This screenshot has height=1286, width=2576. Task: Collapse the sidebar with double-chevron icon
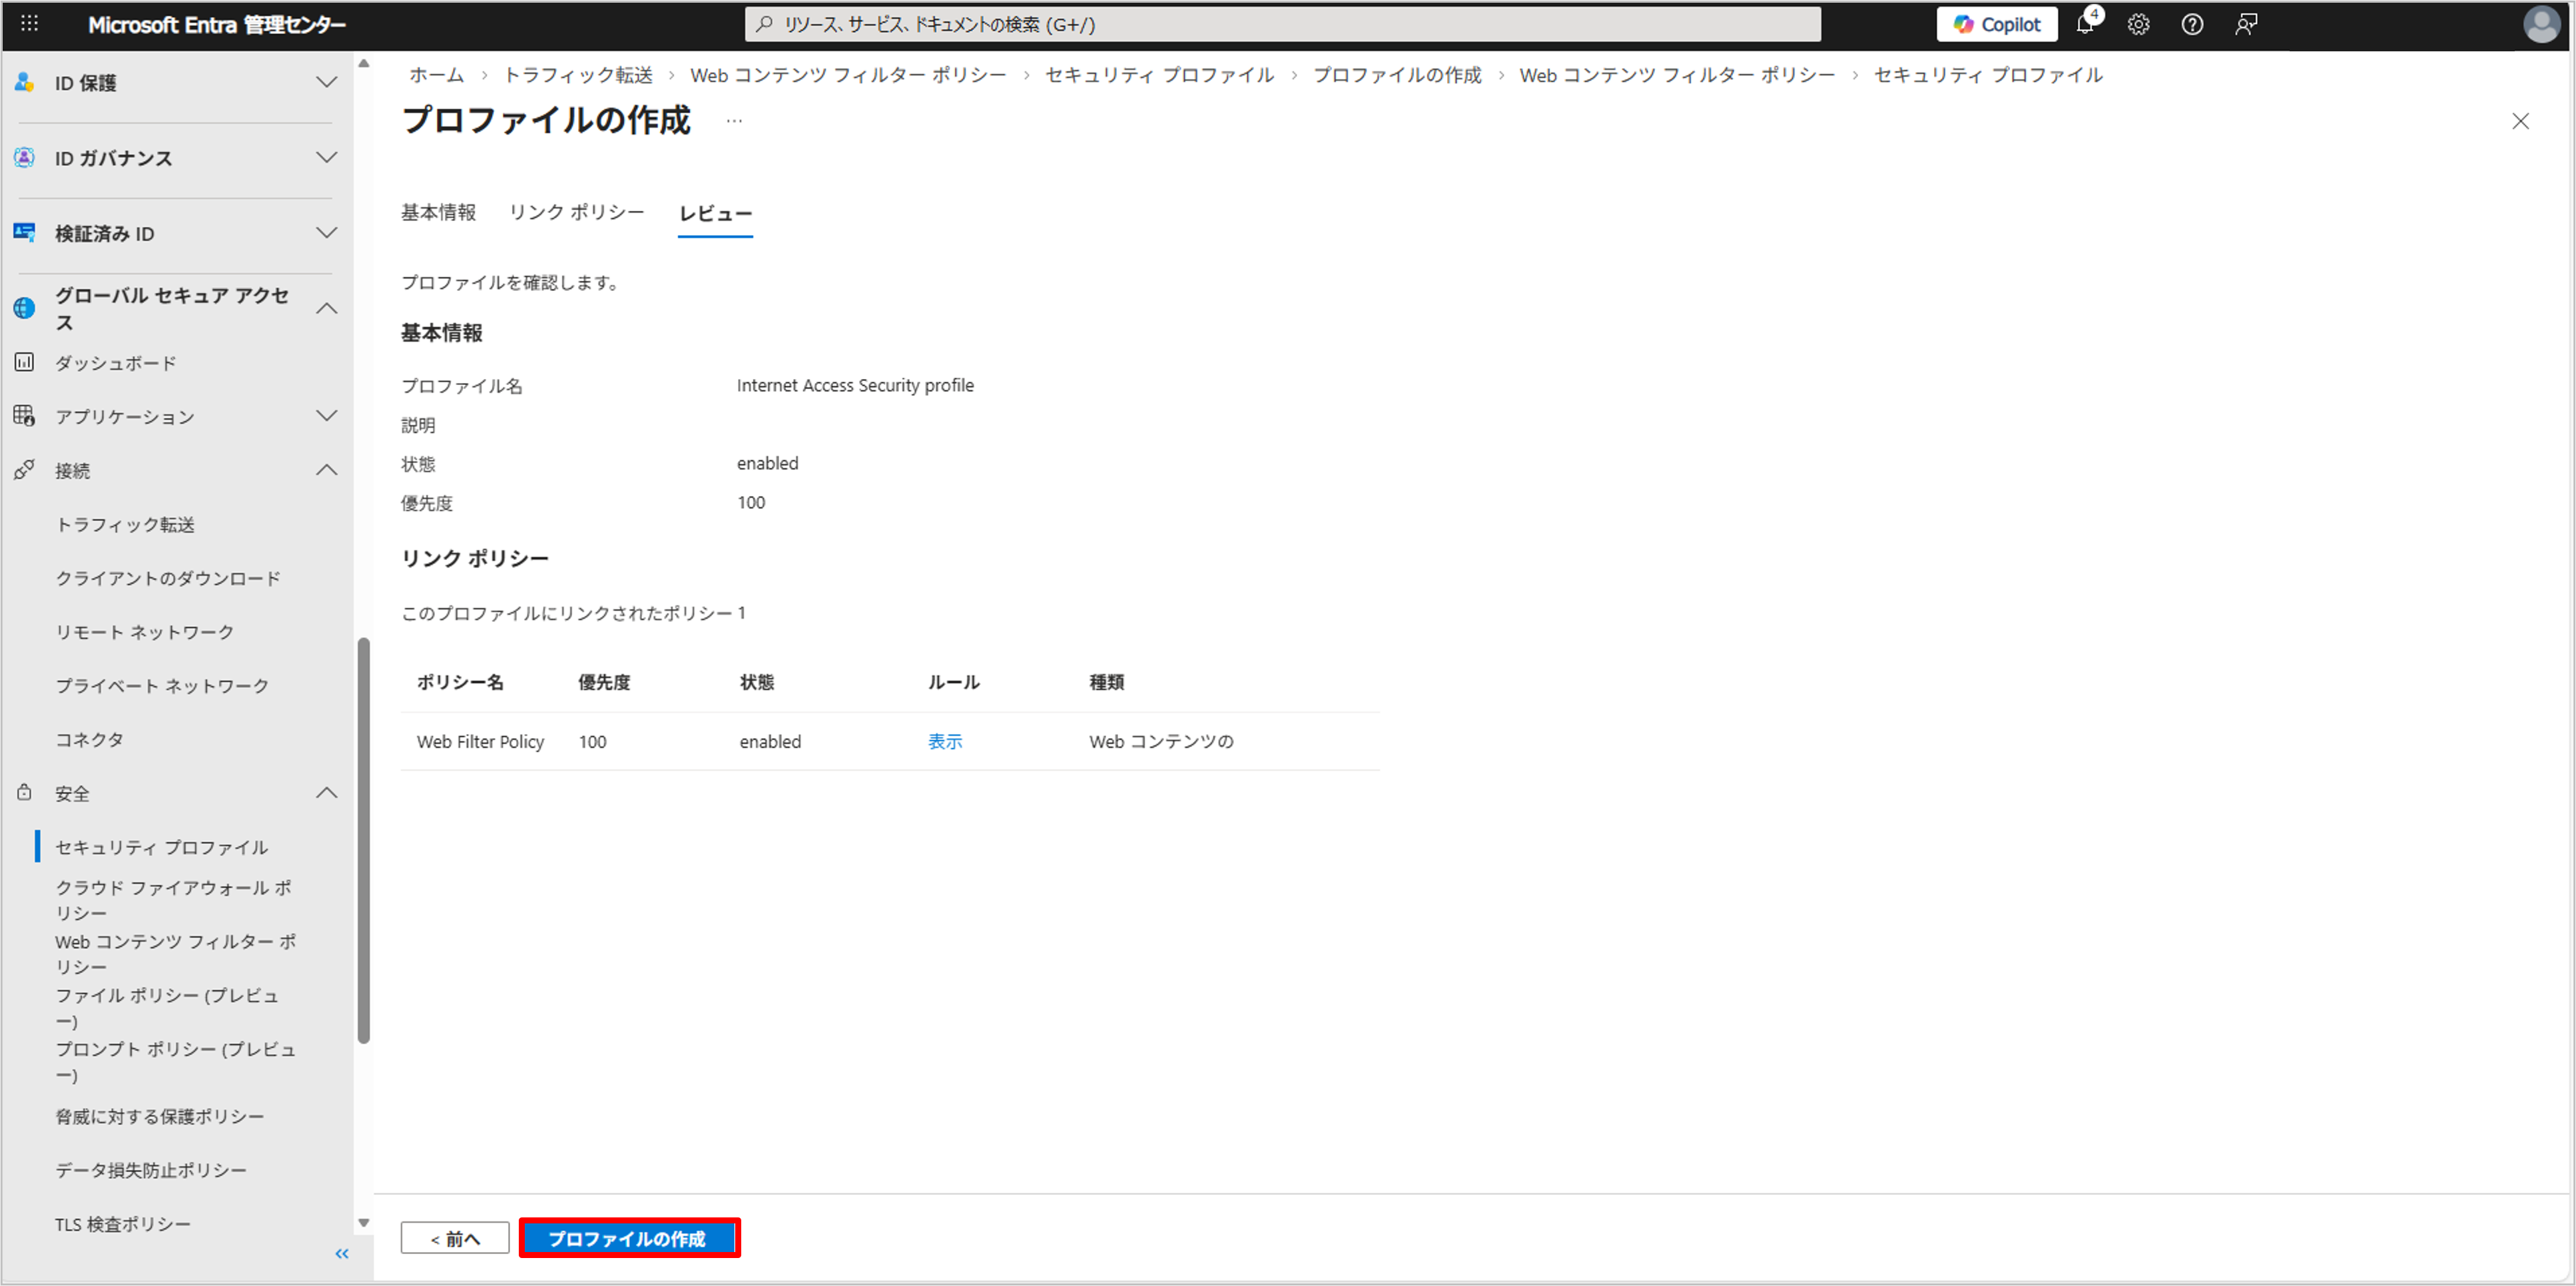coord(342,1253)
